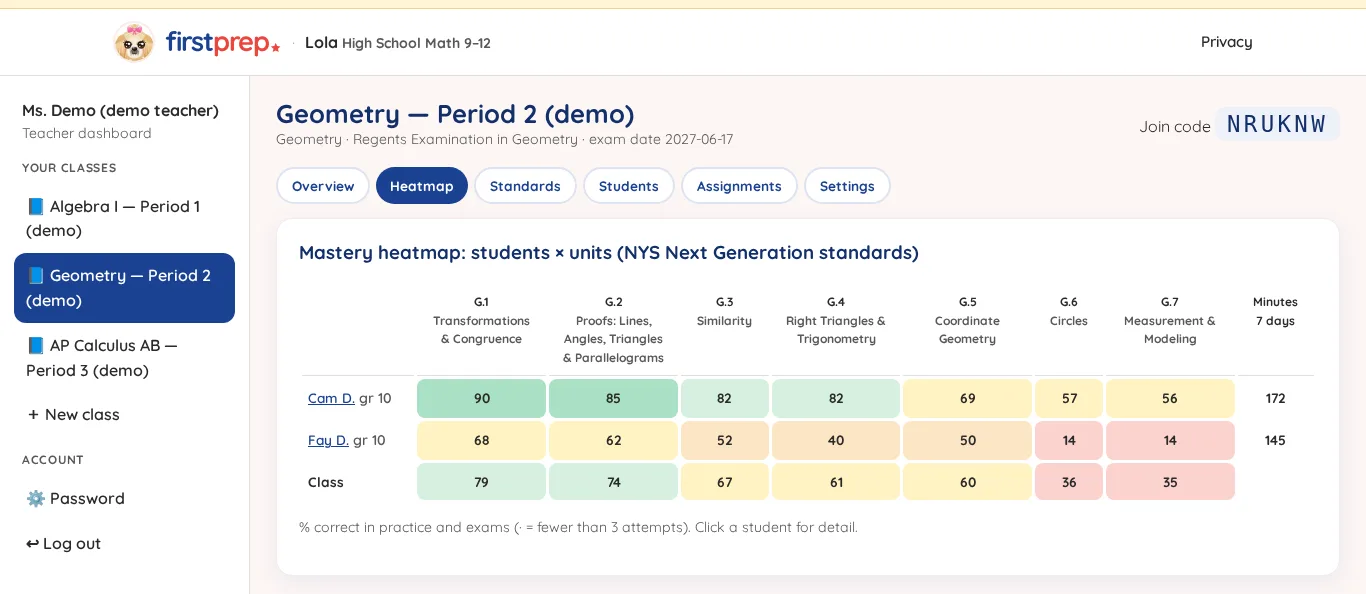Click the Password gear icon
Image resolution: width=1366 pixels, height=594 pixels.
coord(36,498)
